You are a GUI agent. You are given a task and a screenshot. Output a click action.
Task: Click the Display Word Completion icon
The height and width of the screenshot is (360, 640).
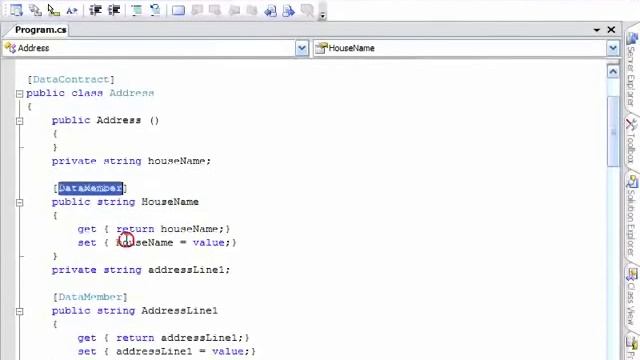(x=72, y=10)
